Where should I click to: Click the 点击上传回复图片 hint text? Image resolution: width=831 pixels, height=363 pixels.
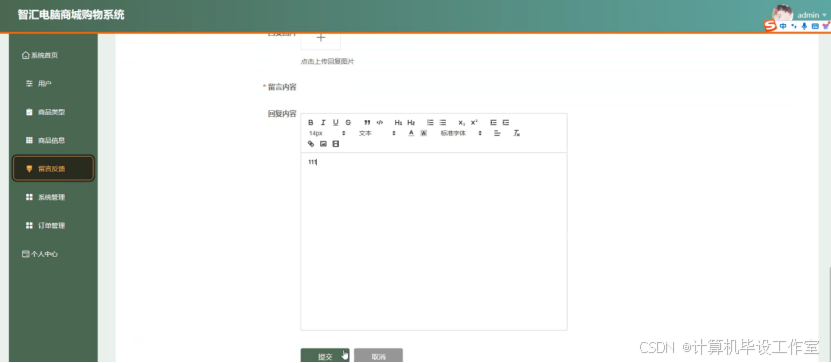pos(328,61)
